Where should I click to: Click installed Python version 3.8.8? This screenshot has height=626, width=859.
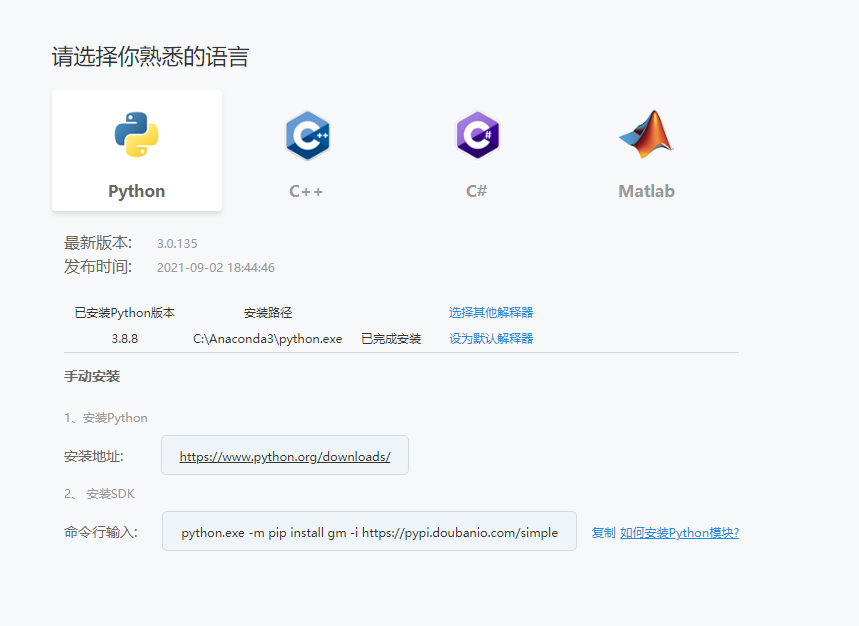(125, 339)
